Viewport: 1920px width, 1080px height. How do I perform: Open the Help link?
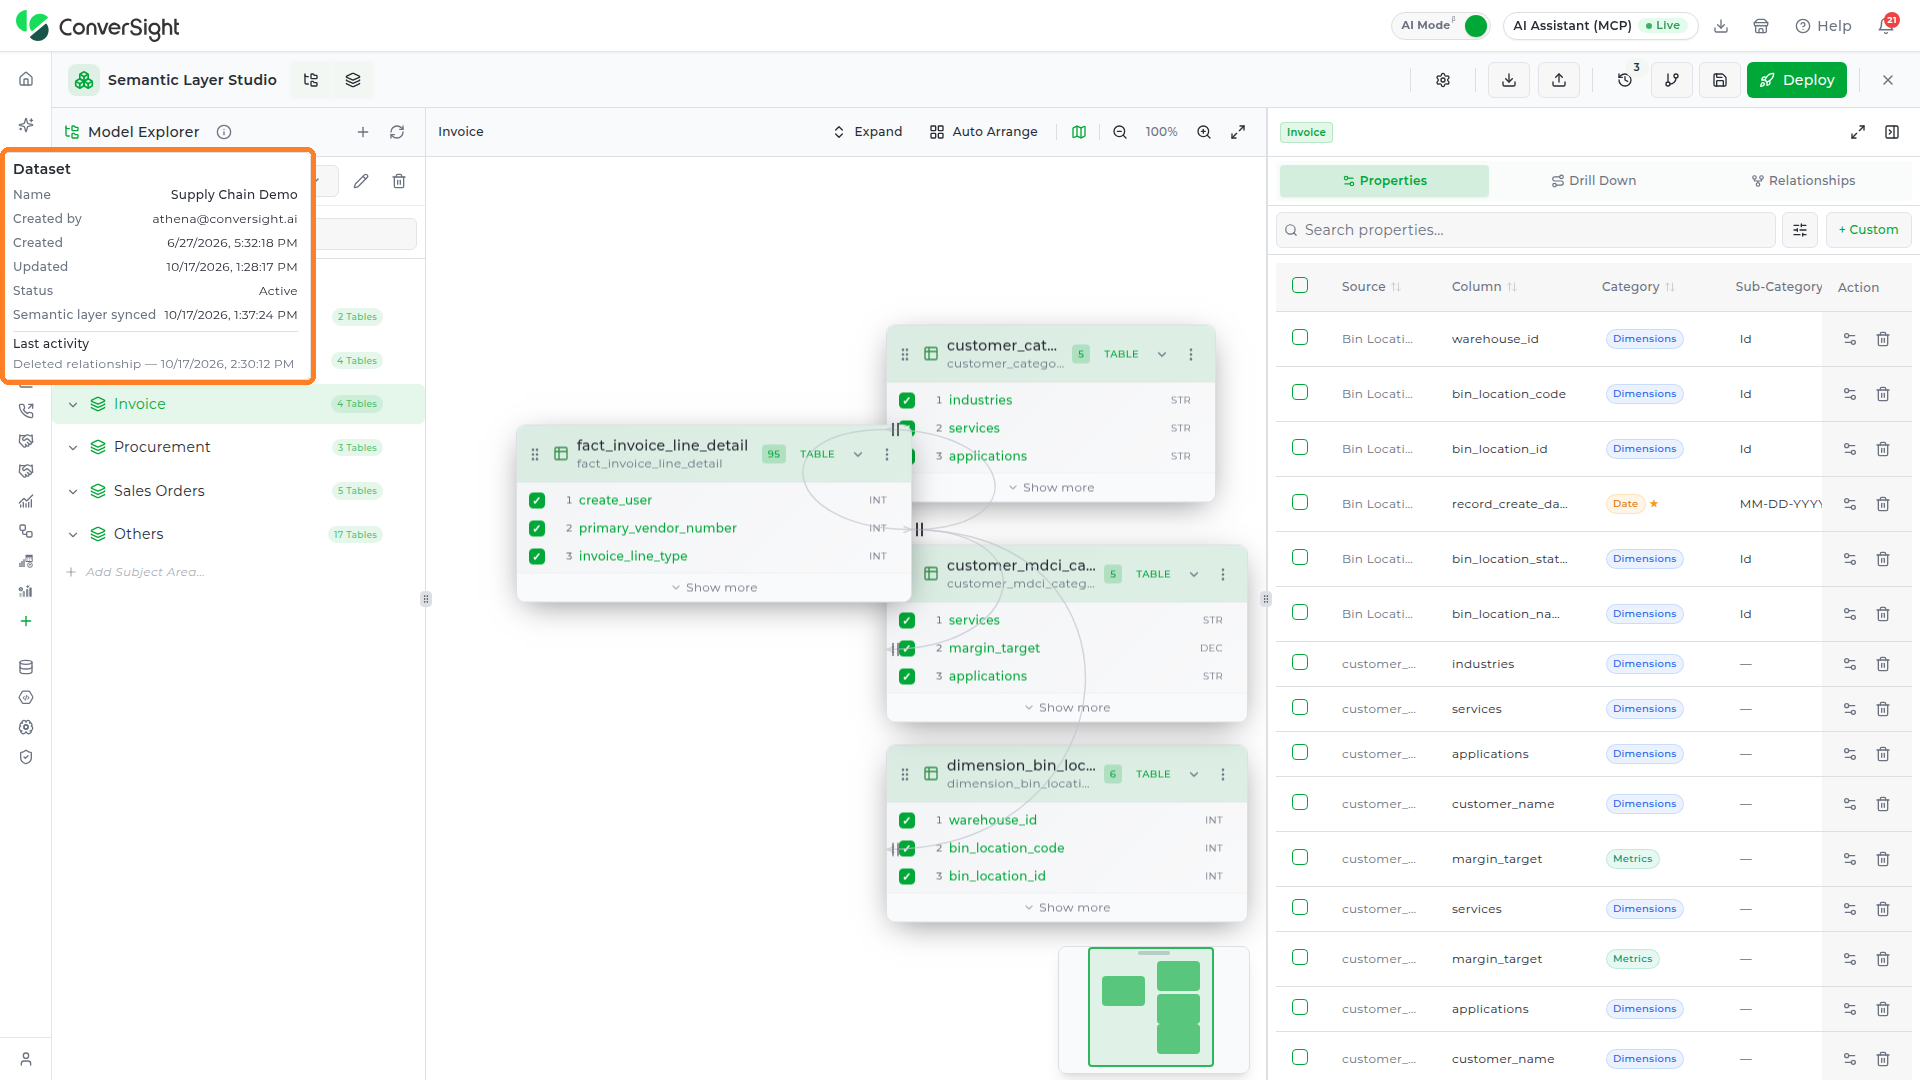[x=1823, y=26]
